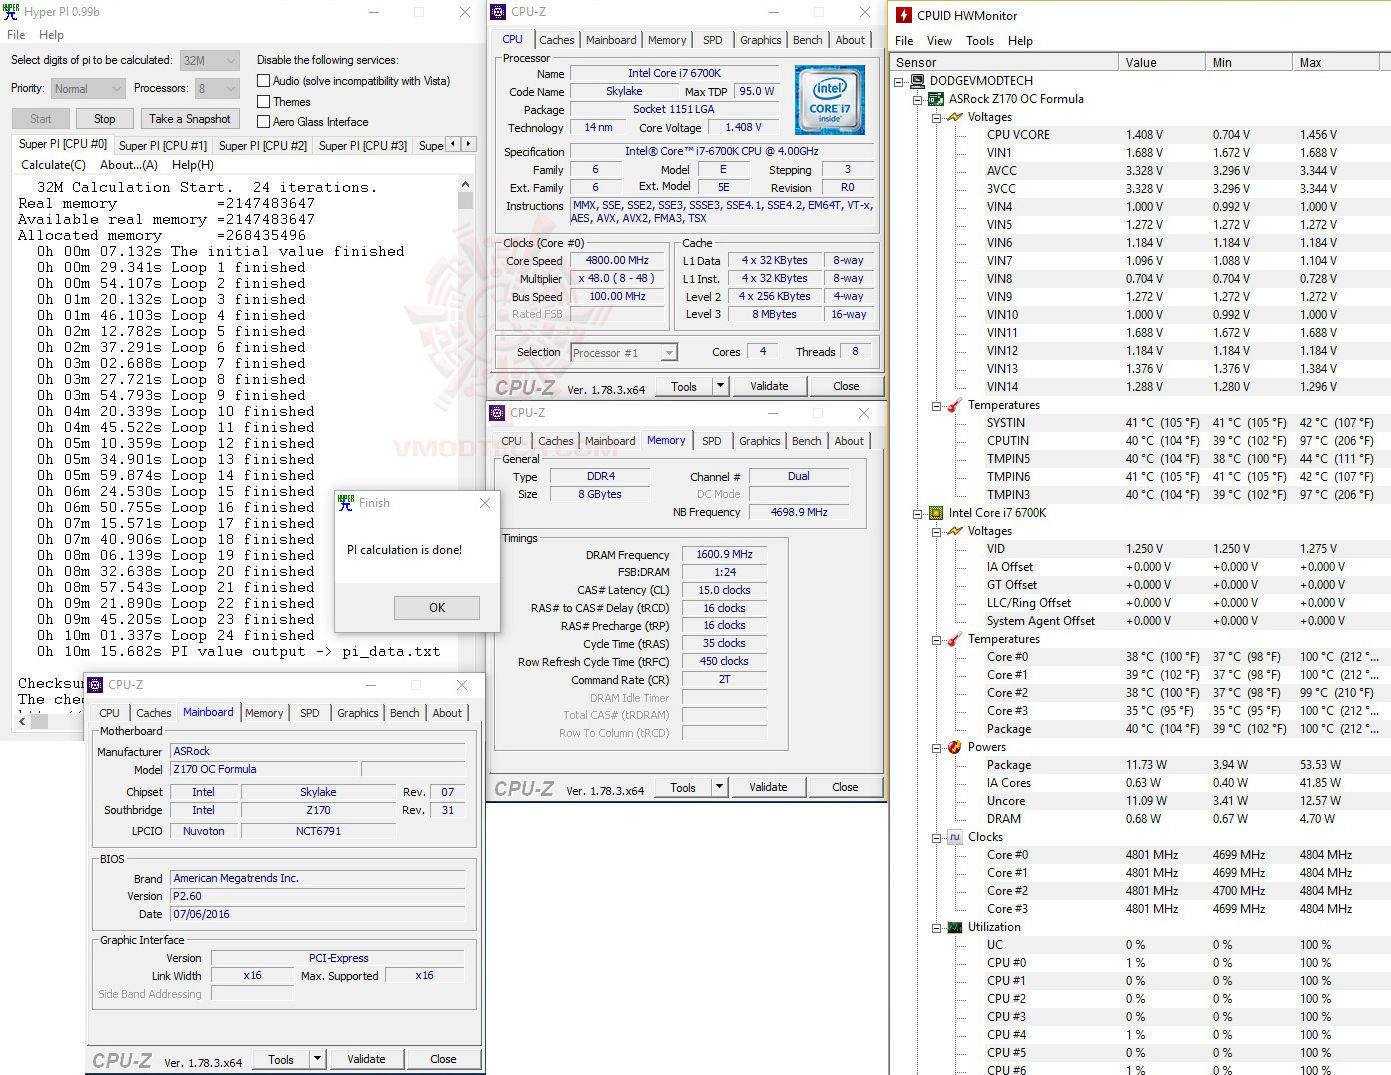This screenshot has width=1391, height=1075.
Task: Open the HWMonitor View menu
Action: [x=939, y=41]
